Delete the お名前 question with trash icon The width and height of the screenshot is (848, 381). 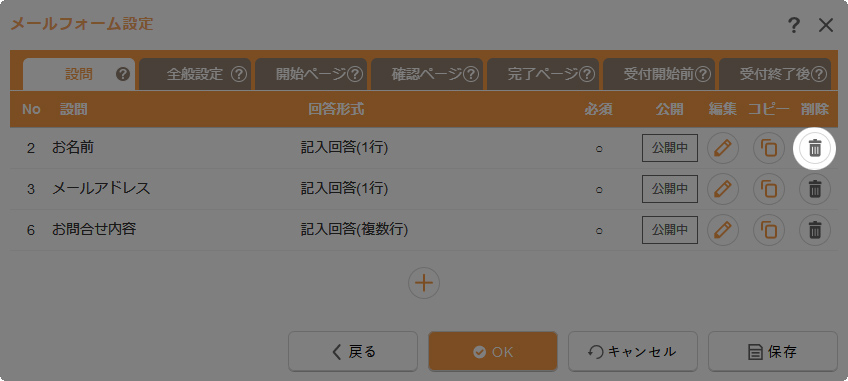tap(814, 148)
